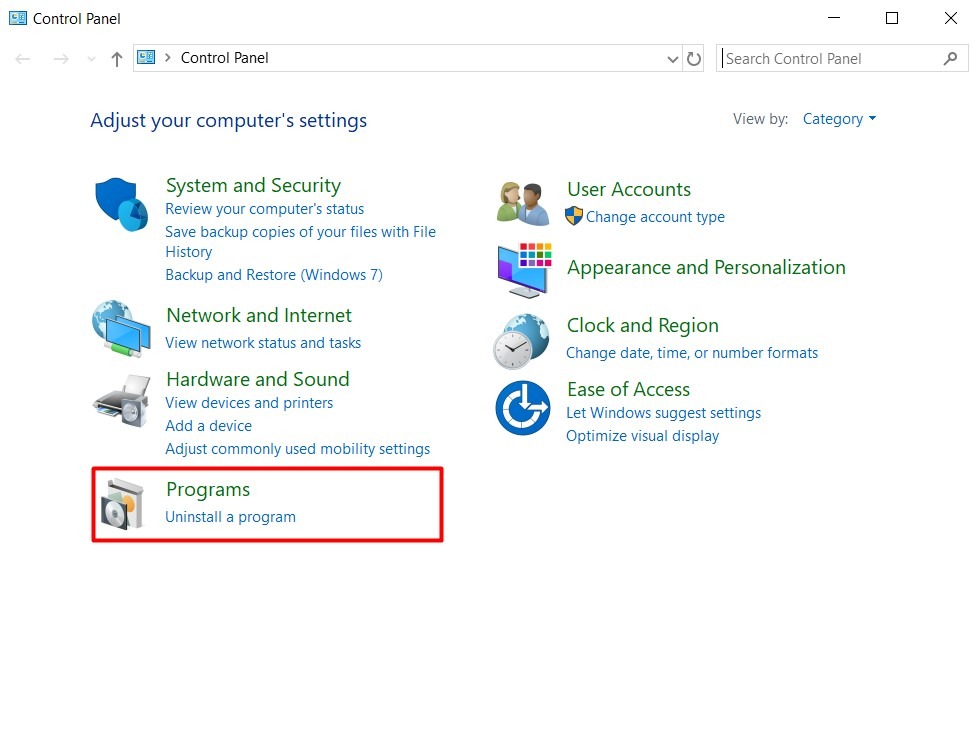This screenshot has width=980, height=738.
Task: Select Add a device link
Action: (209, 426)
